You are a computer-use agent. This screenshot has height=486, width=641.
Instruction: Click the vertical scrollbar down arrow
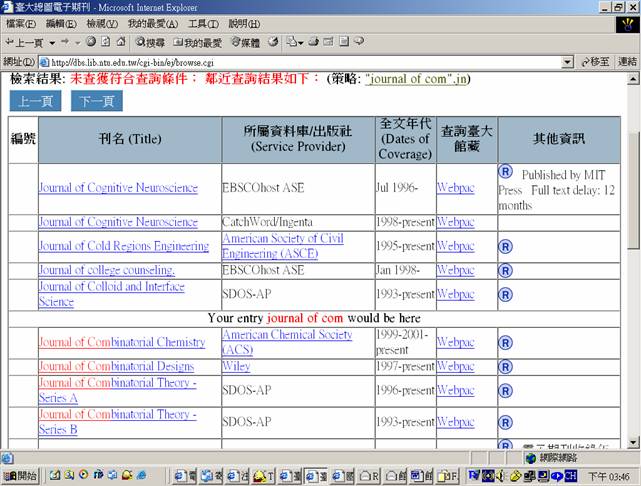click(633, 442)
